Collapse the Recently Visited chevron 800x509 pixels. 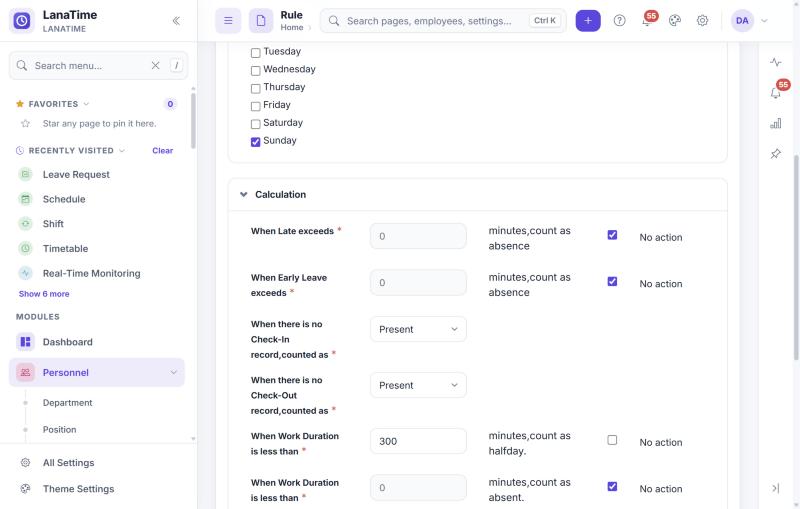pos(122,150)
